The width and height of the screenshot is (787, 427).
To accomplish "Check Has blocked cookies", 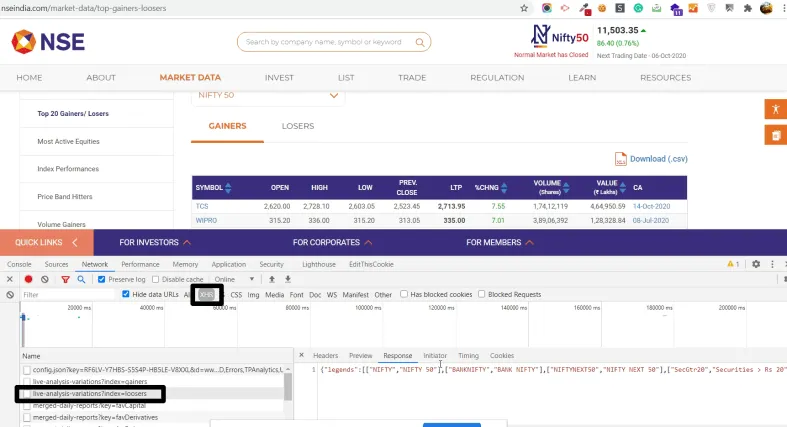I will 404,294.
